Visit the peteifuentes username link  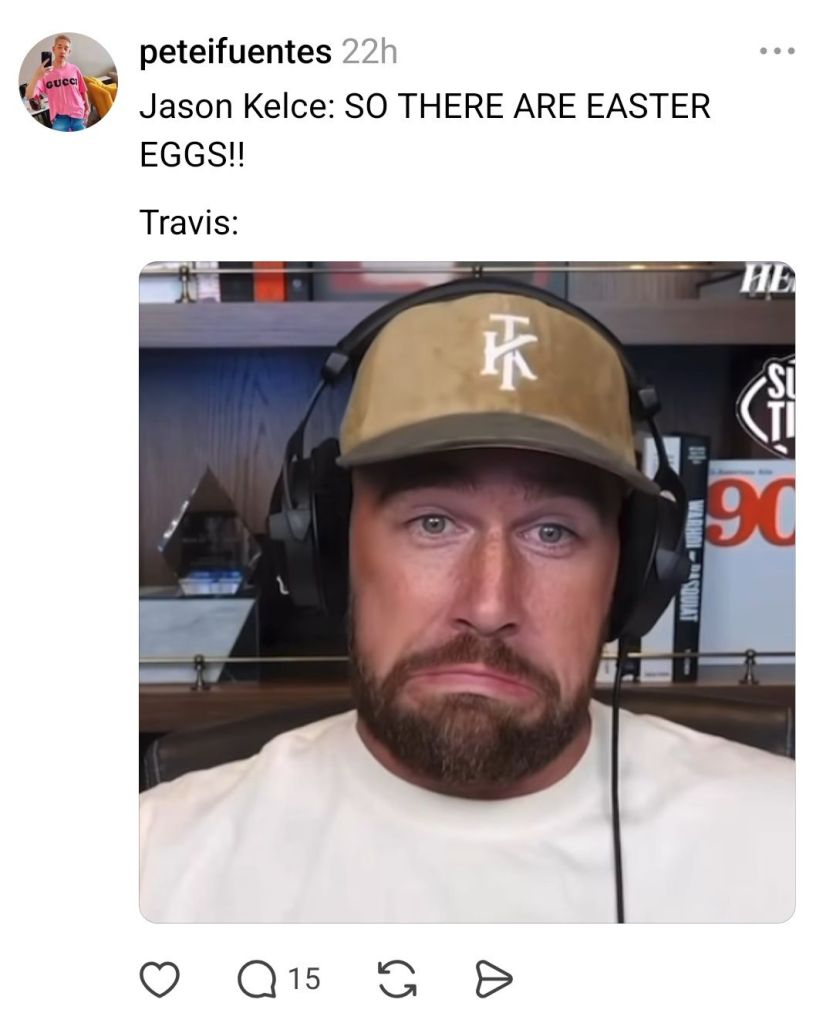point(235,52)
